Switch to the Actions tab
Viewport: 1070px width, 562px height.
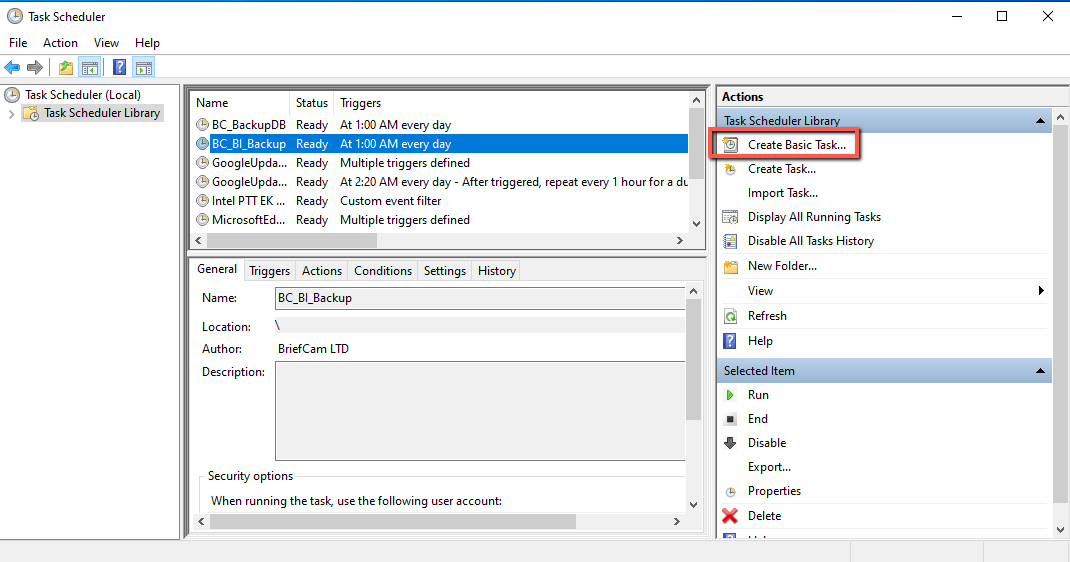tap(321, 271)
